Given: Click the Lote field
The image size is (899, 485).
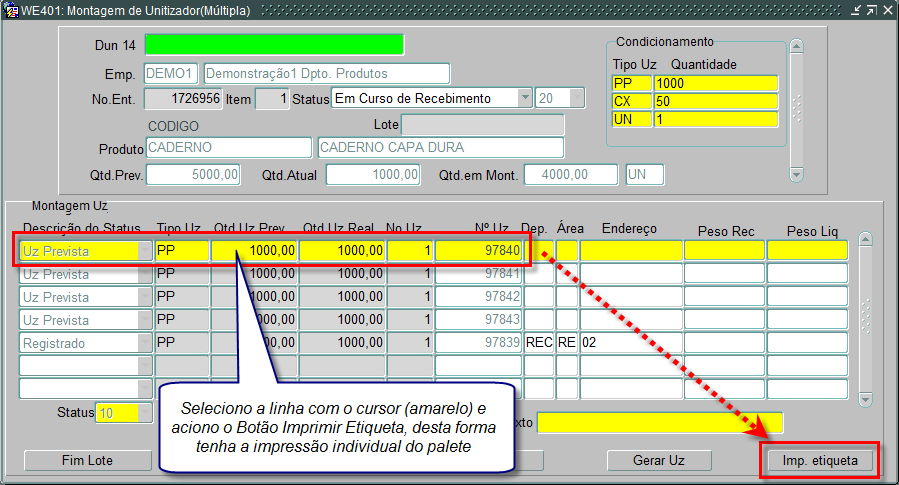Looking at the screenshot, I should (483, 124).
